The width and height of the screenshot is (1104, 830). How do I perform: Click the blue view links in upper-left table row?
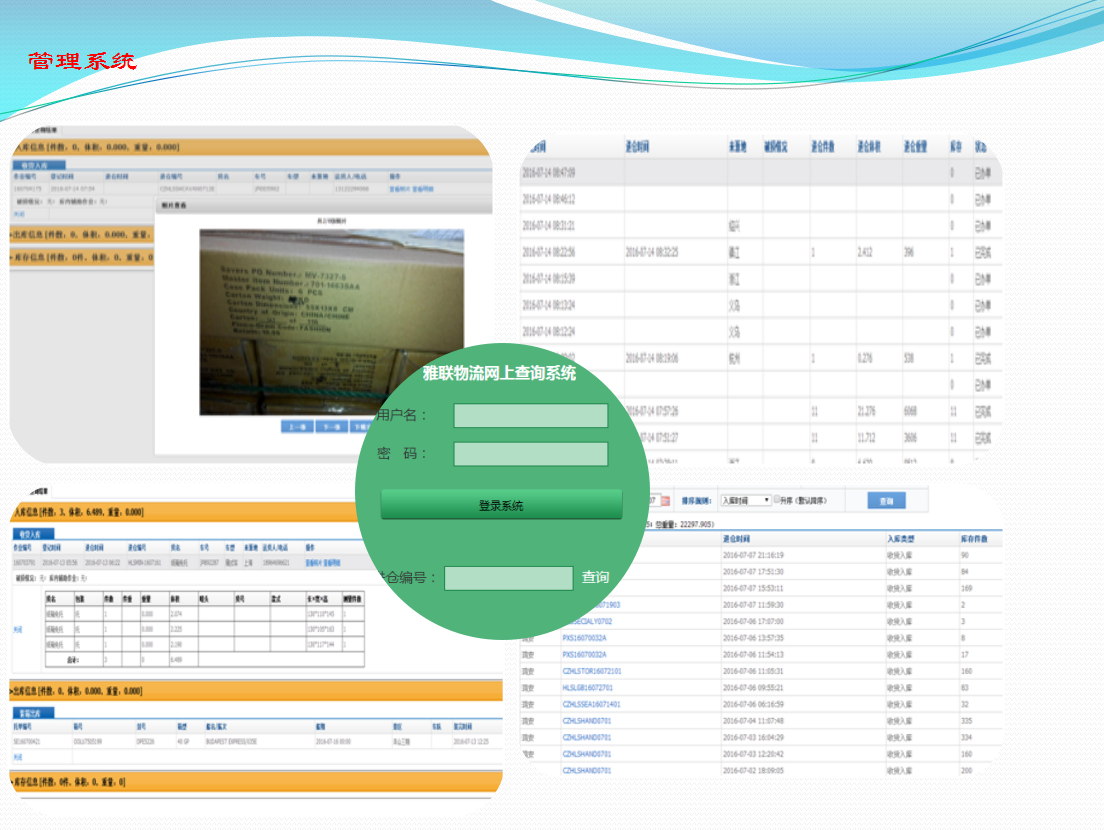[x=412, y=189]
